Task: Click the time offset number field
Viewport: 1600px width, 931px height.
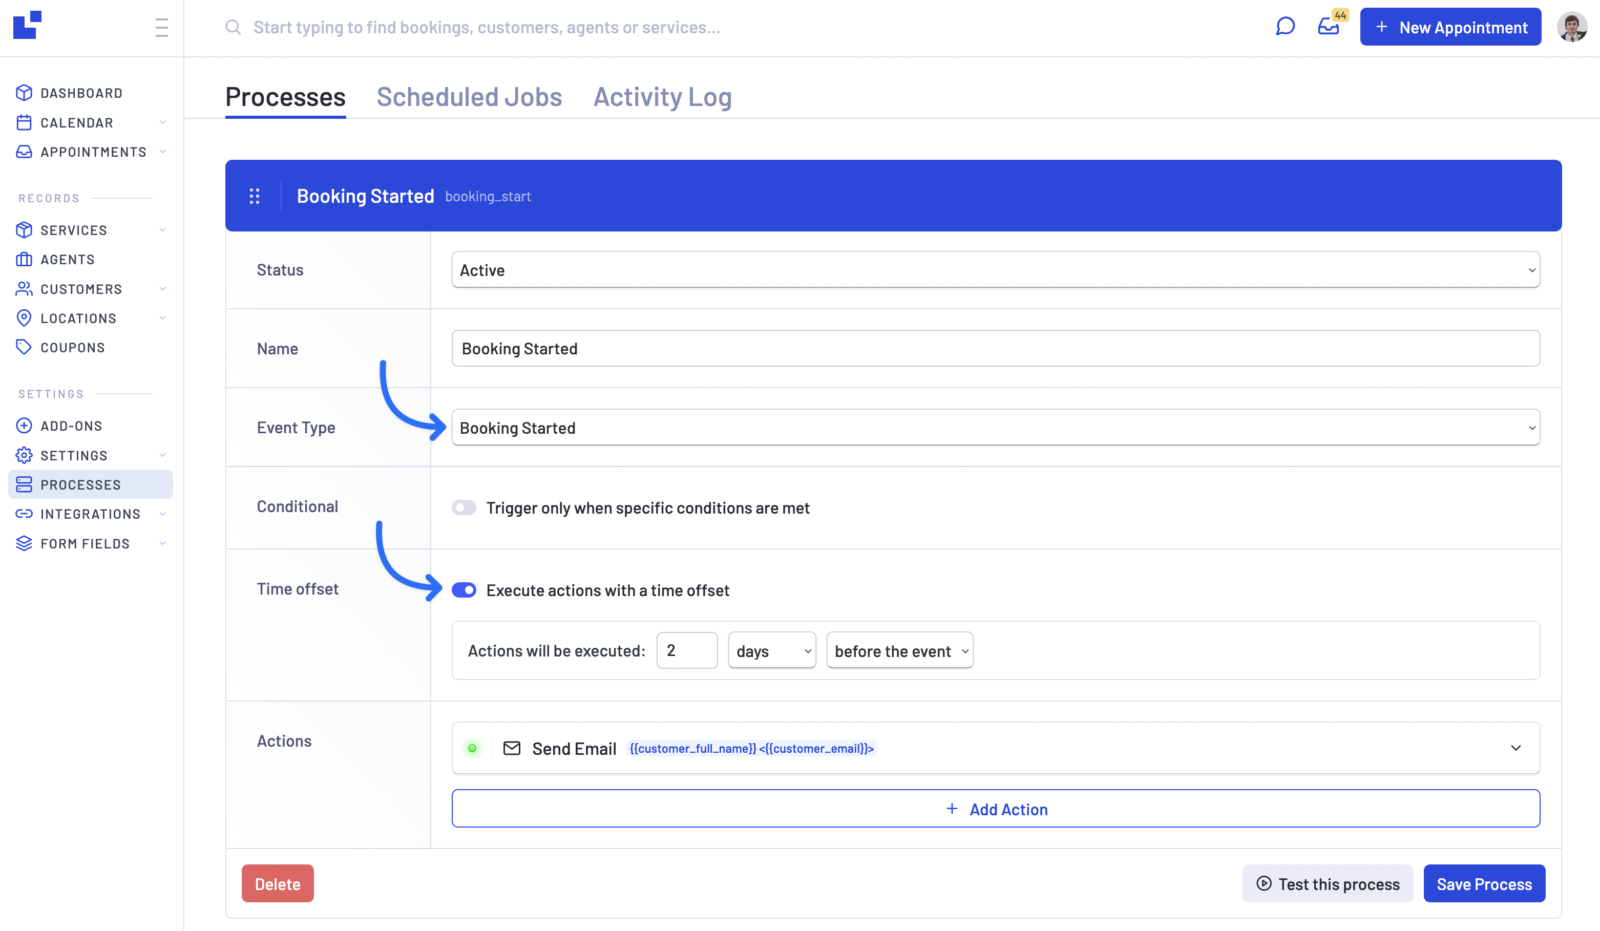Action: 687,650
